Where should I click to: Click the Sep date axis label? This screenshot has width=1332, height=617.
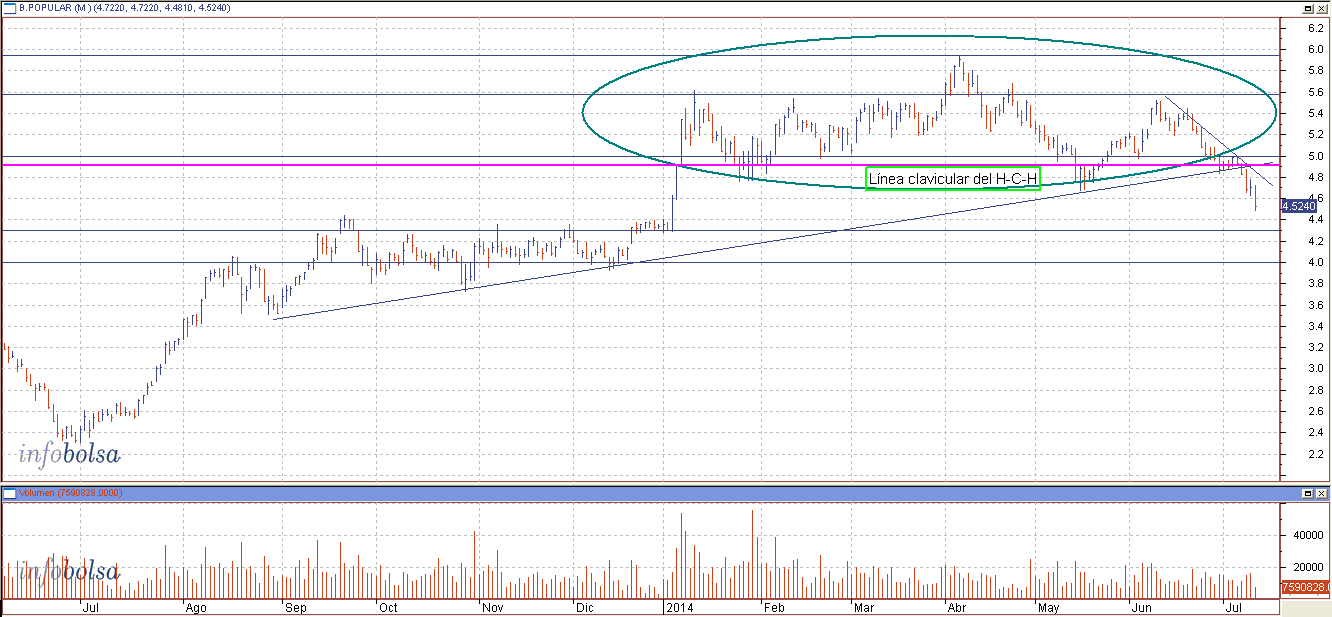coord(295,607)
